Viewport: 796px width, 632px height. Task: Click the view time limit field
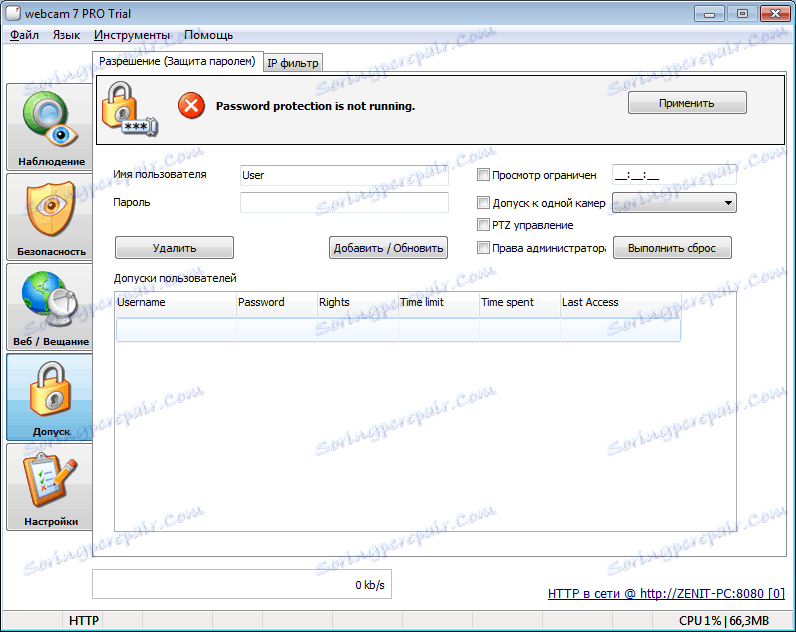[x=674, y=175]
